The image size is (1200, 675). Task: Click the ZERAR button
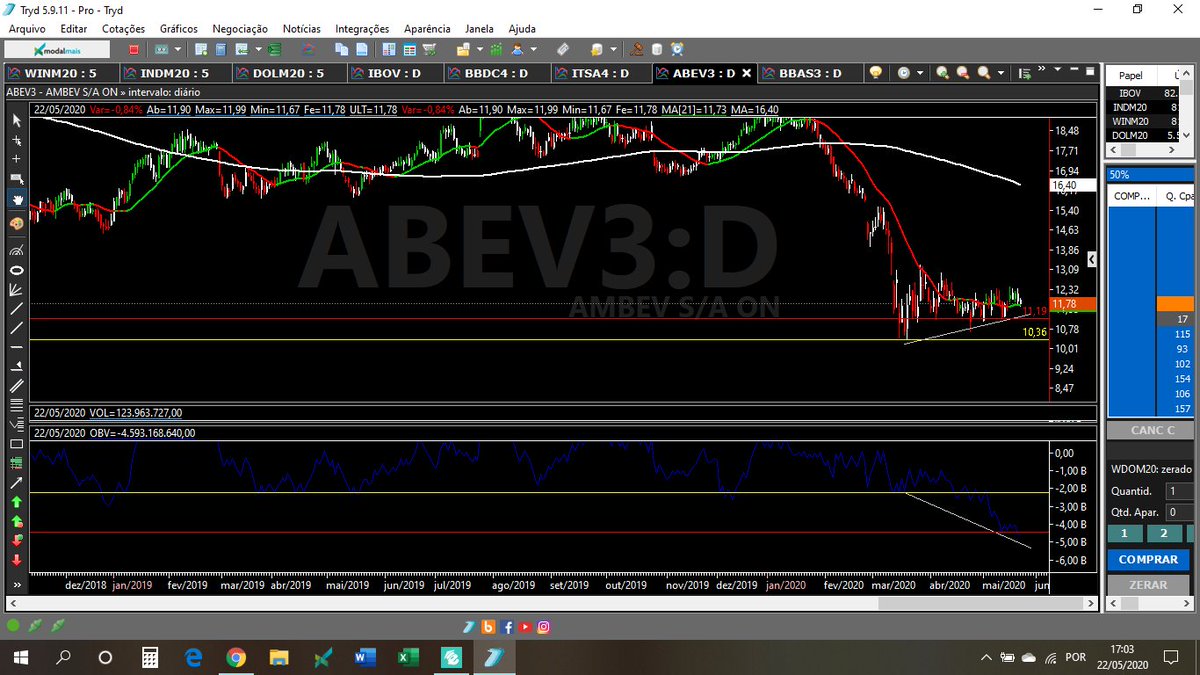coord(1148,585)
